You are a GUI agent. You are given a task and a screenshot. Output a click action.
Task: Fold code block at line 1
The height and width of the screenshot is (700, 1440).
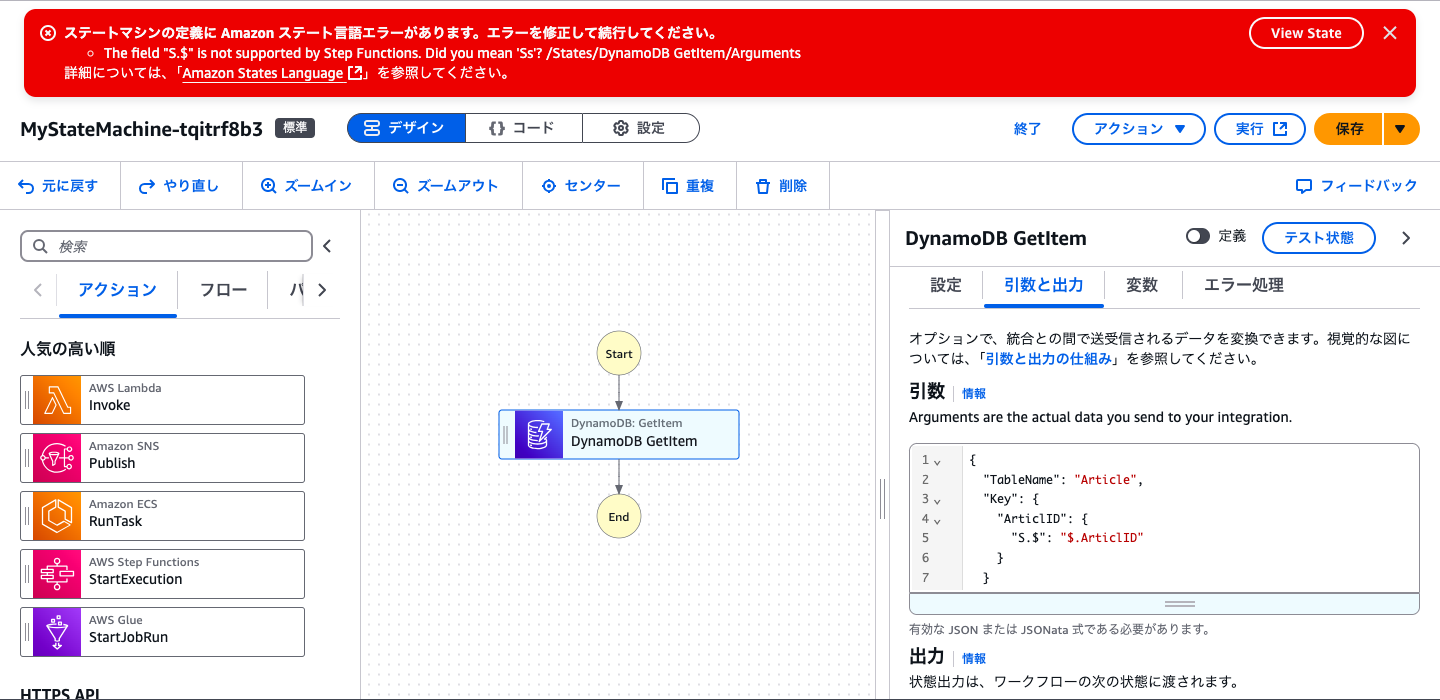[x=938, y=461]
